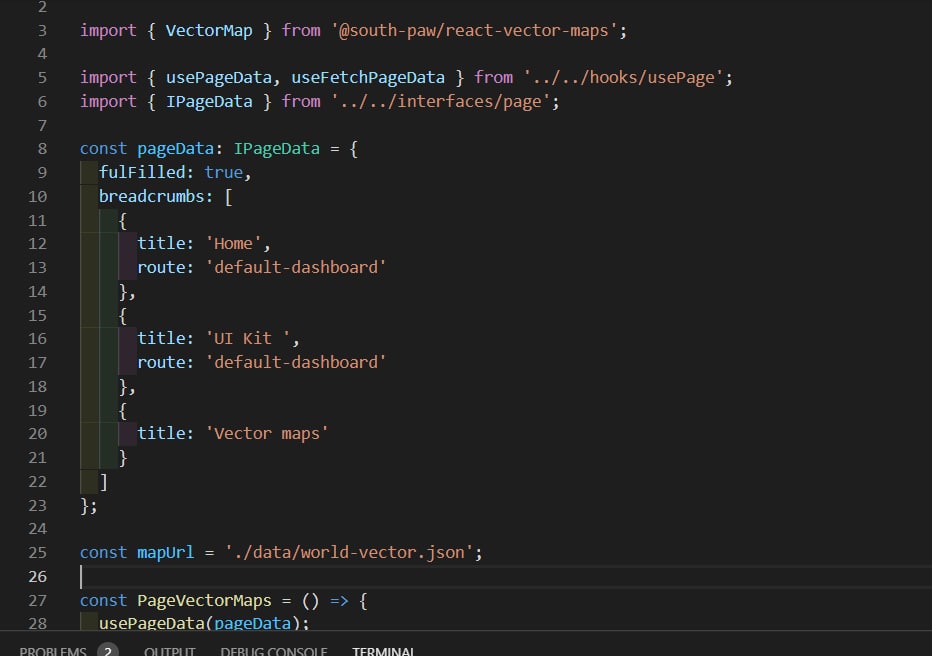Click './data/world-vector.json' string
Screen dimensions: 932x656
point(349,553)
